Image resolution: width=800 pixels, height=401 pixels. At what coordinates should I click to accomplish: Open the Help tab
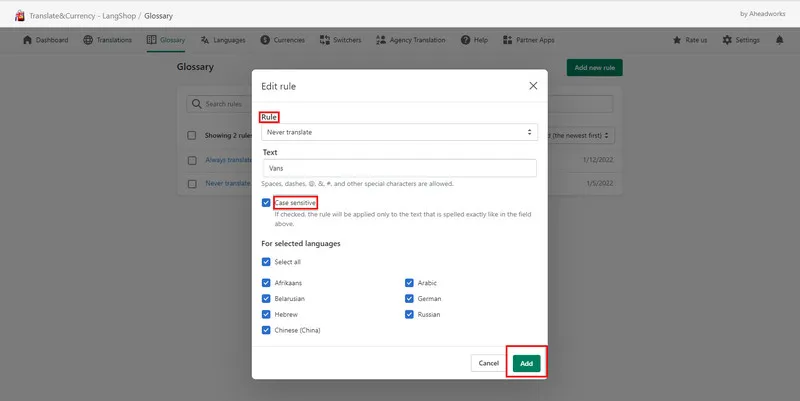(x=474, y=40)
